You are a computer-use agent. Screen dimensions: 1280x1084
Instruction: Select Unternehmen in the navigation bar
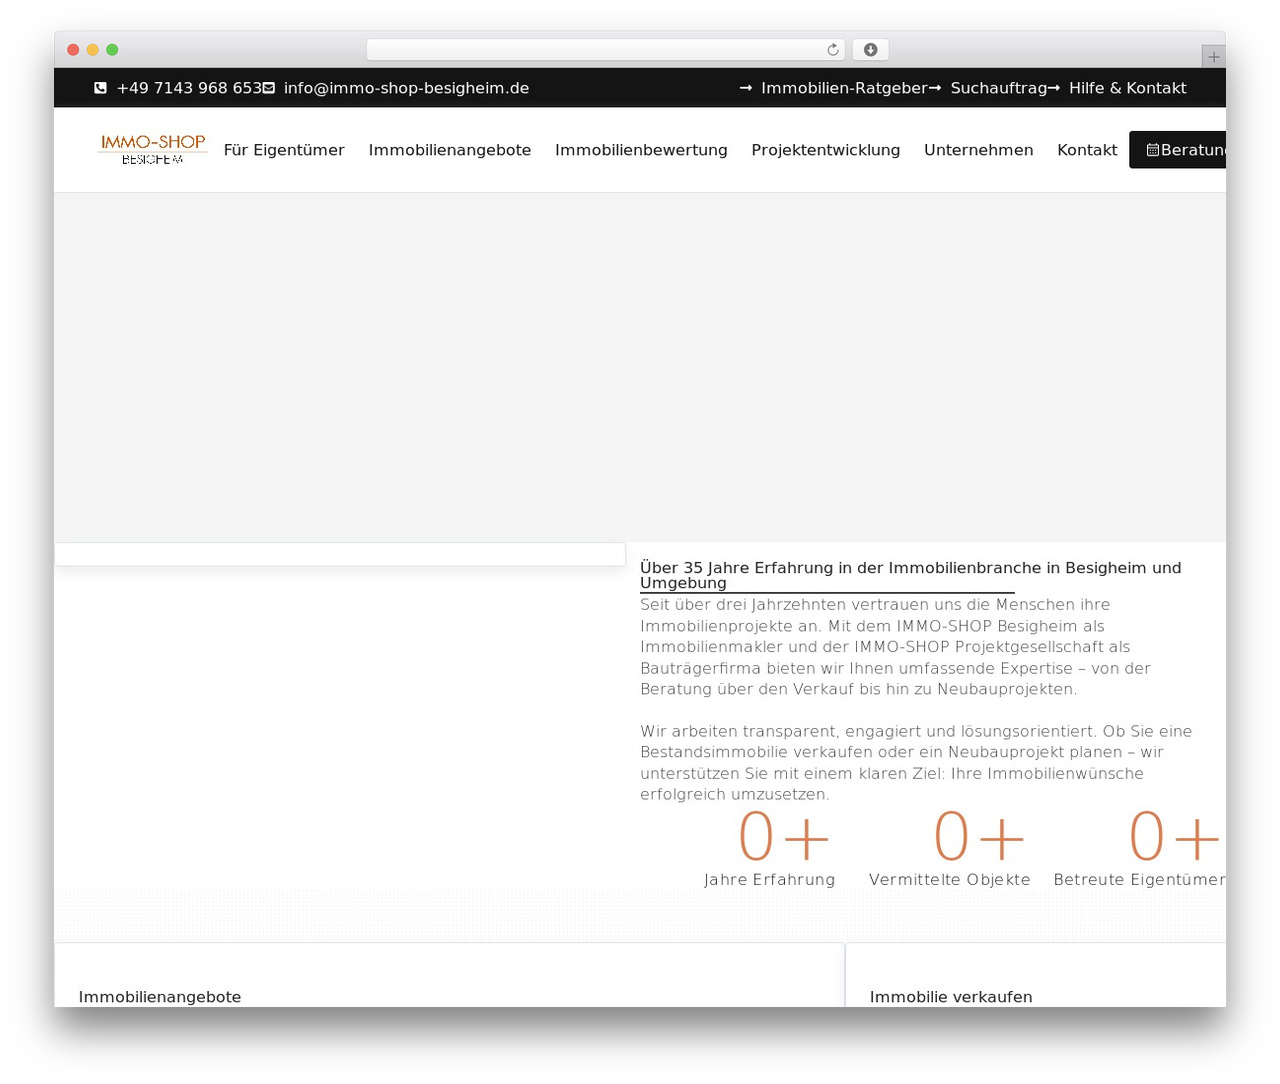coord(979,150)
